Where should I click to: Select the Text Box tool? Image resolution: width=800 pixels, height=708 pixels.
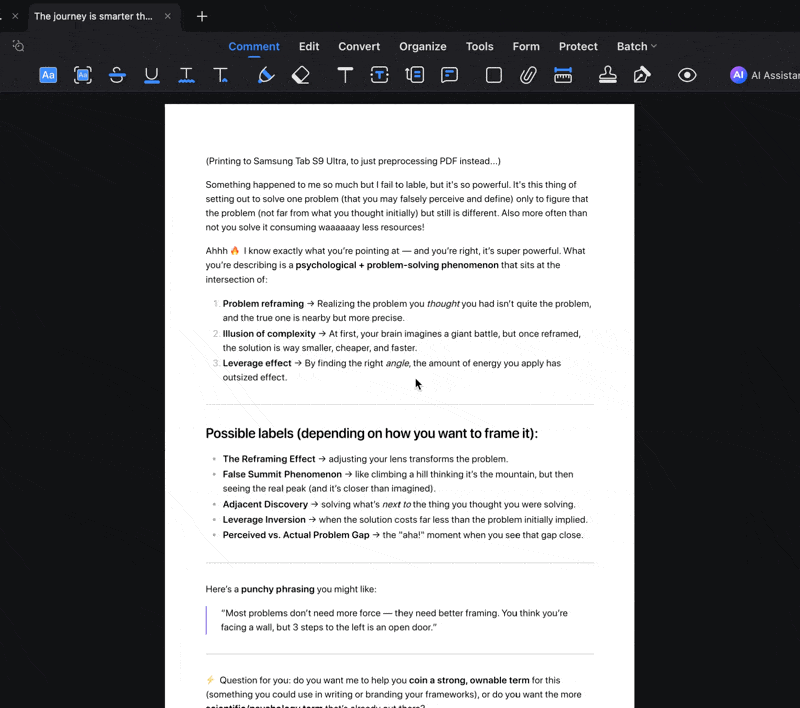pyautogui.click(x=380, y=75)
